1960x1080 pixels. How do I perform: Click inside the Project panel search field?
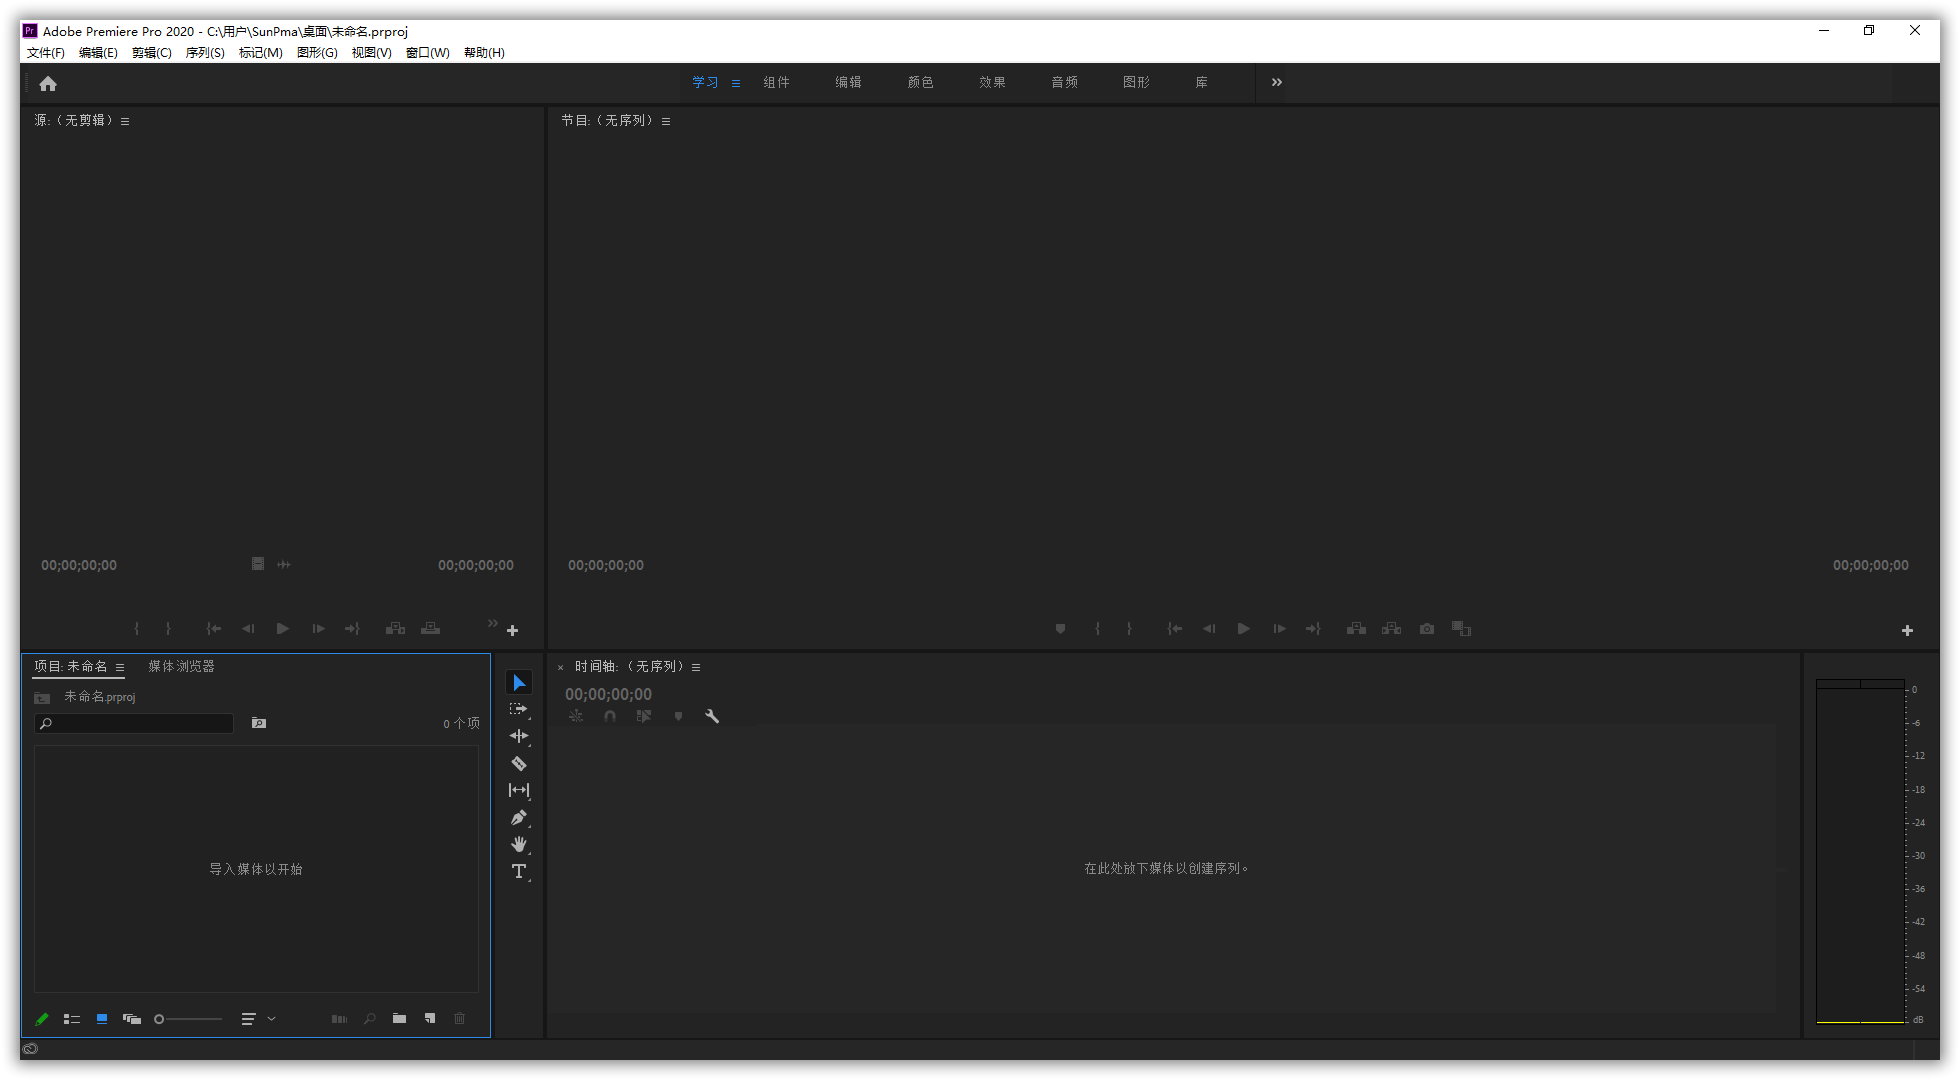click(134, 723)
